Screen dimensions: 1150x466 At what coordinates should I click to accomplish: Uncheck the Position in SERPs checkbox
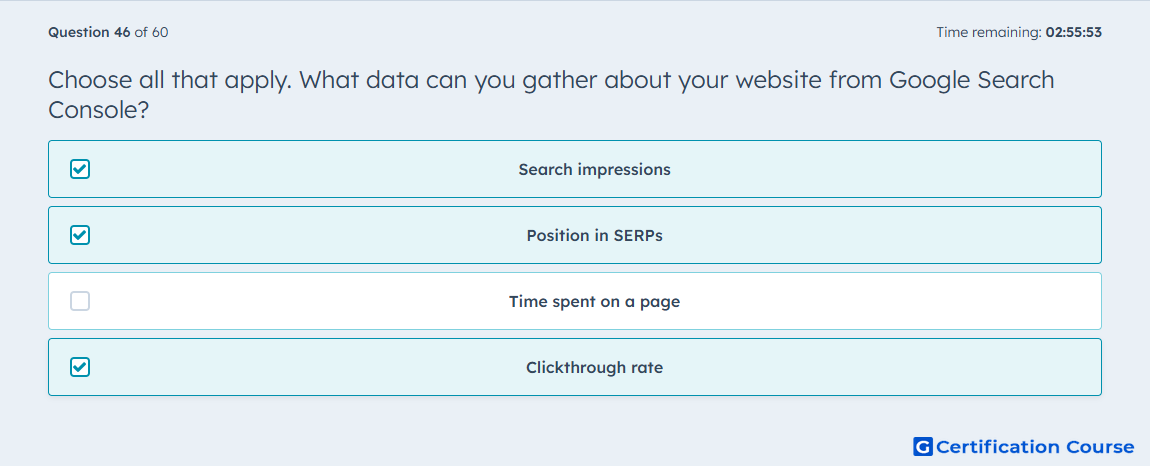80,236
